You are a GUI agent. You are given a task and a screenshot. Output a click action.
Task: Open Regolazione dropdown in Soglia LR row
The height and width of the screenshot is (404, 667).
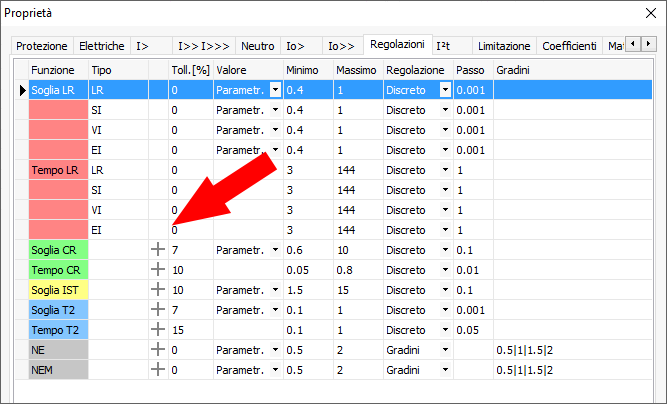pos(445,90)
